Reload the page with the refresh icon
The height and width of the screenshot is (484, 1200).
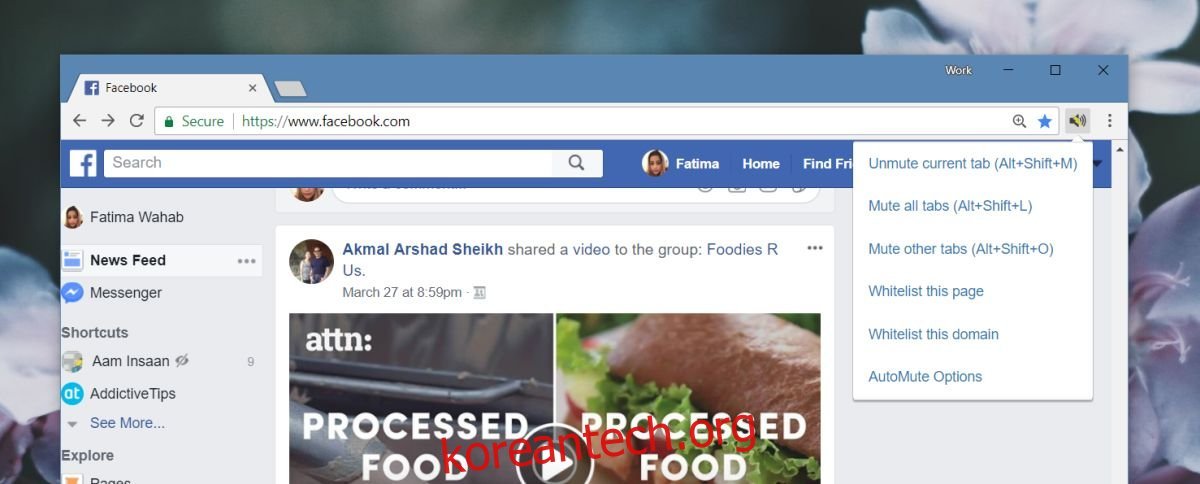tap(136, 121)
